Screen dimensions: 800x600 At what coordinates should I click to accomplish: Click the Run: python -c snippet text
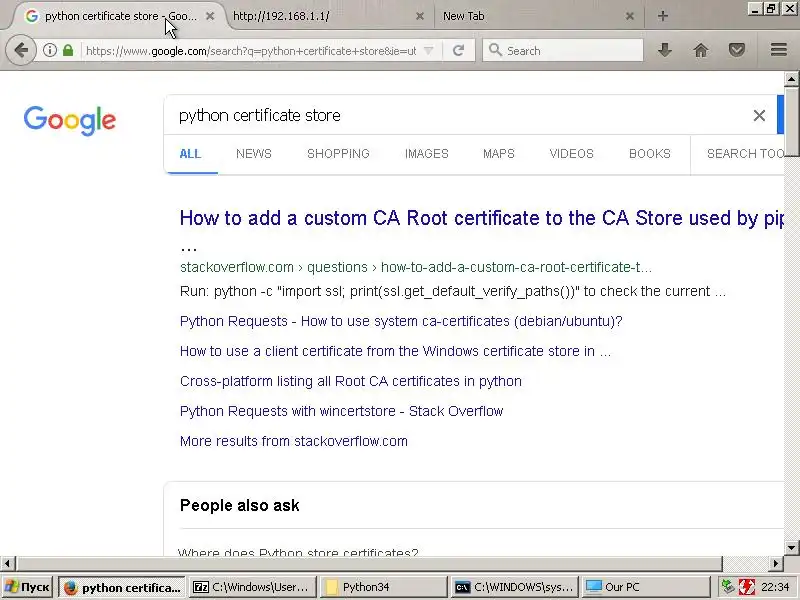pos(453,291)
